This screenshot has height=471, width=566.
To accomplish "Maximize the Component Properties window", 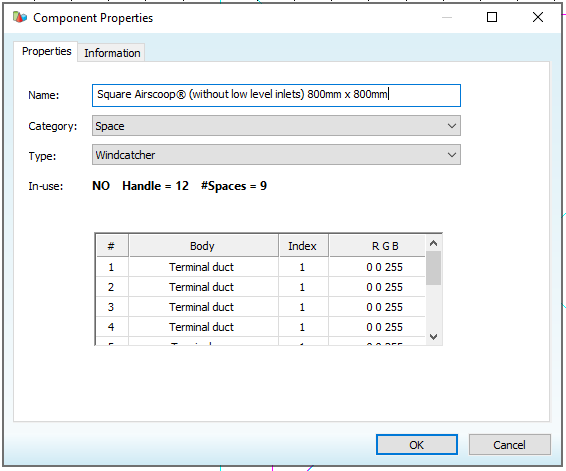I will [492, 17].
